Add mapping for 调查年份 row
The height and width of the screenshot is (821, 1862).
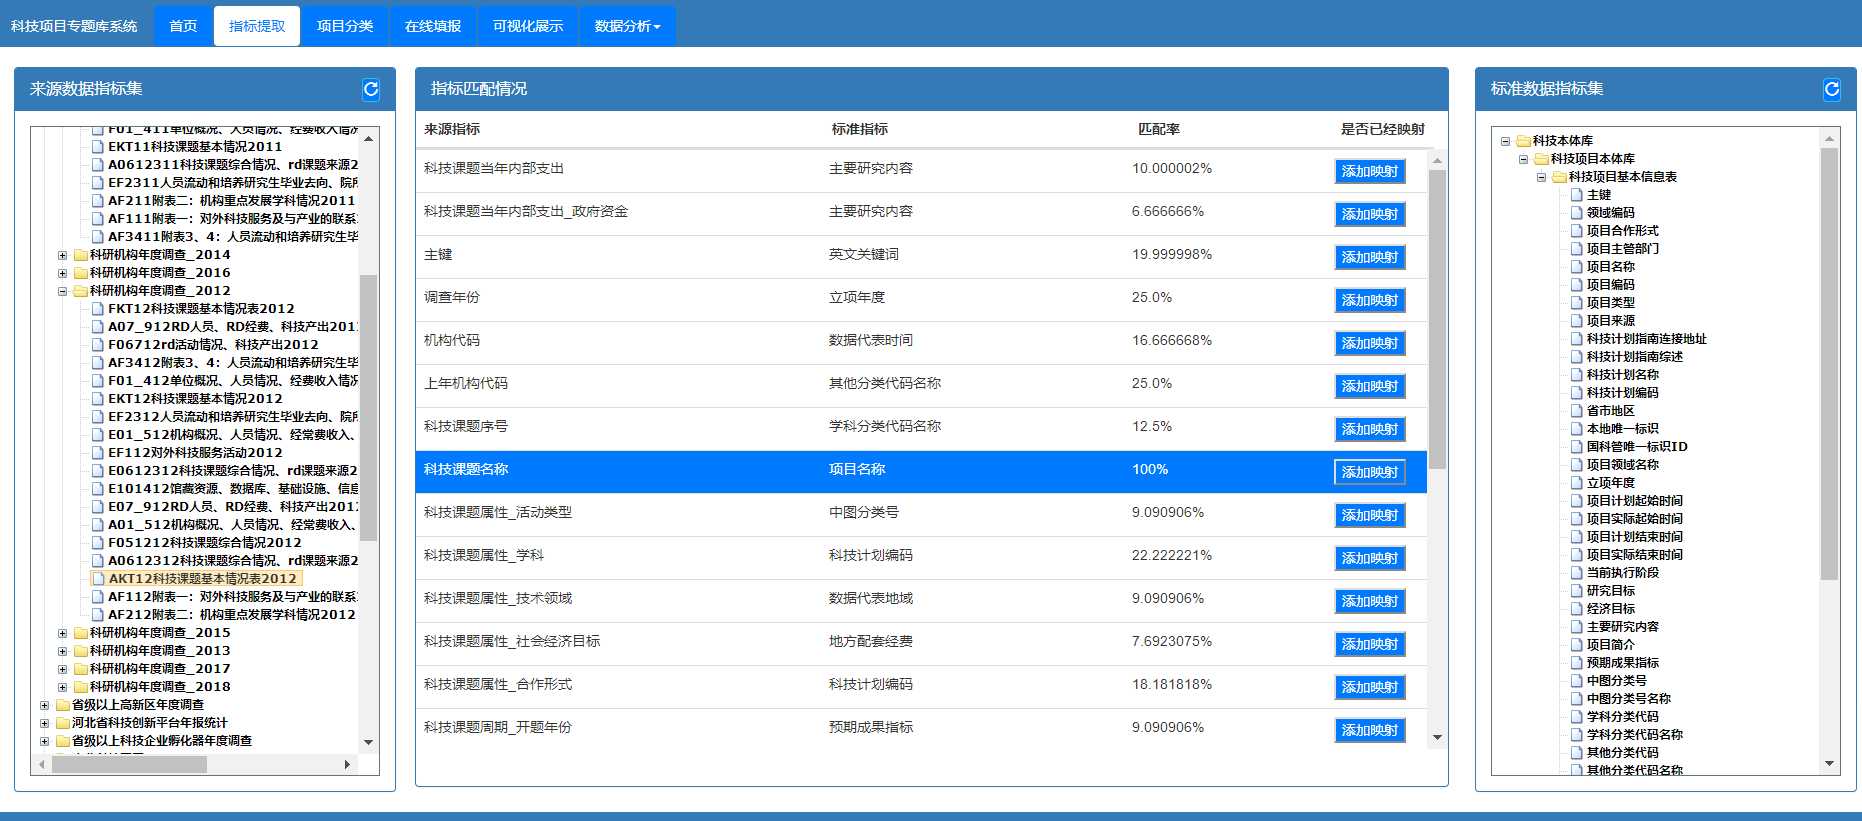[x=1370, y=301]
